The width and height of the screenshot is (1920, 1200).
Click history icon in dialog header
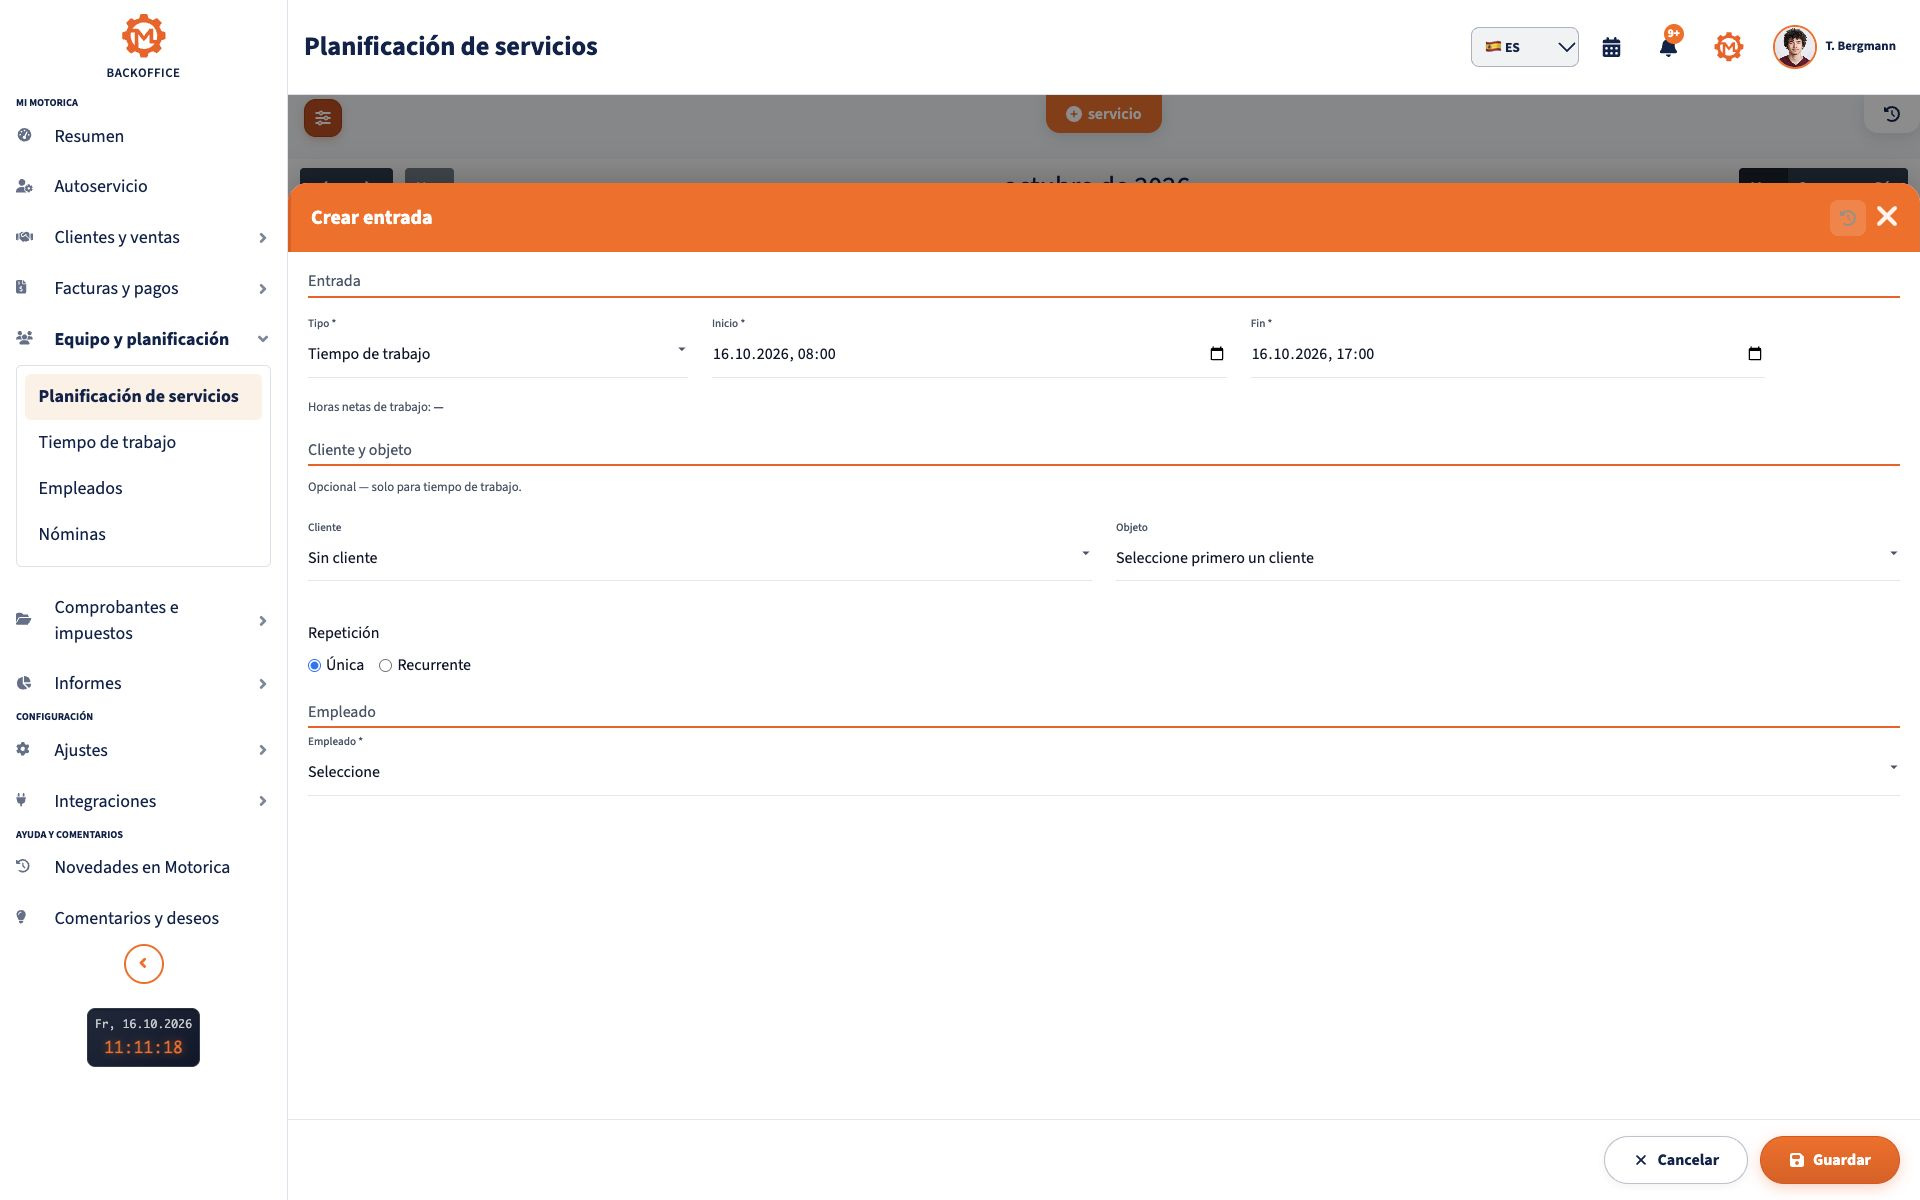(x=1847, y=217)
